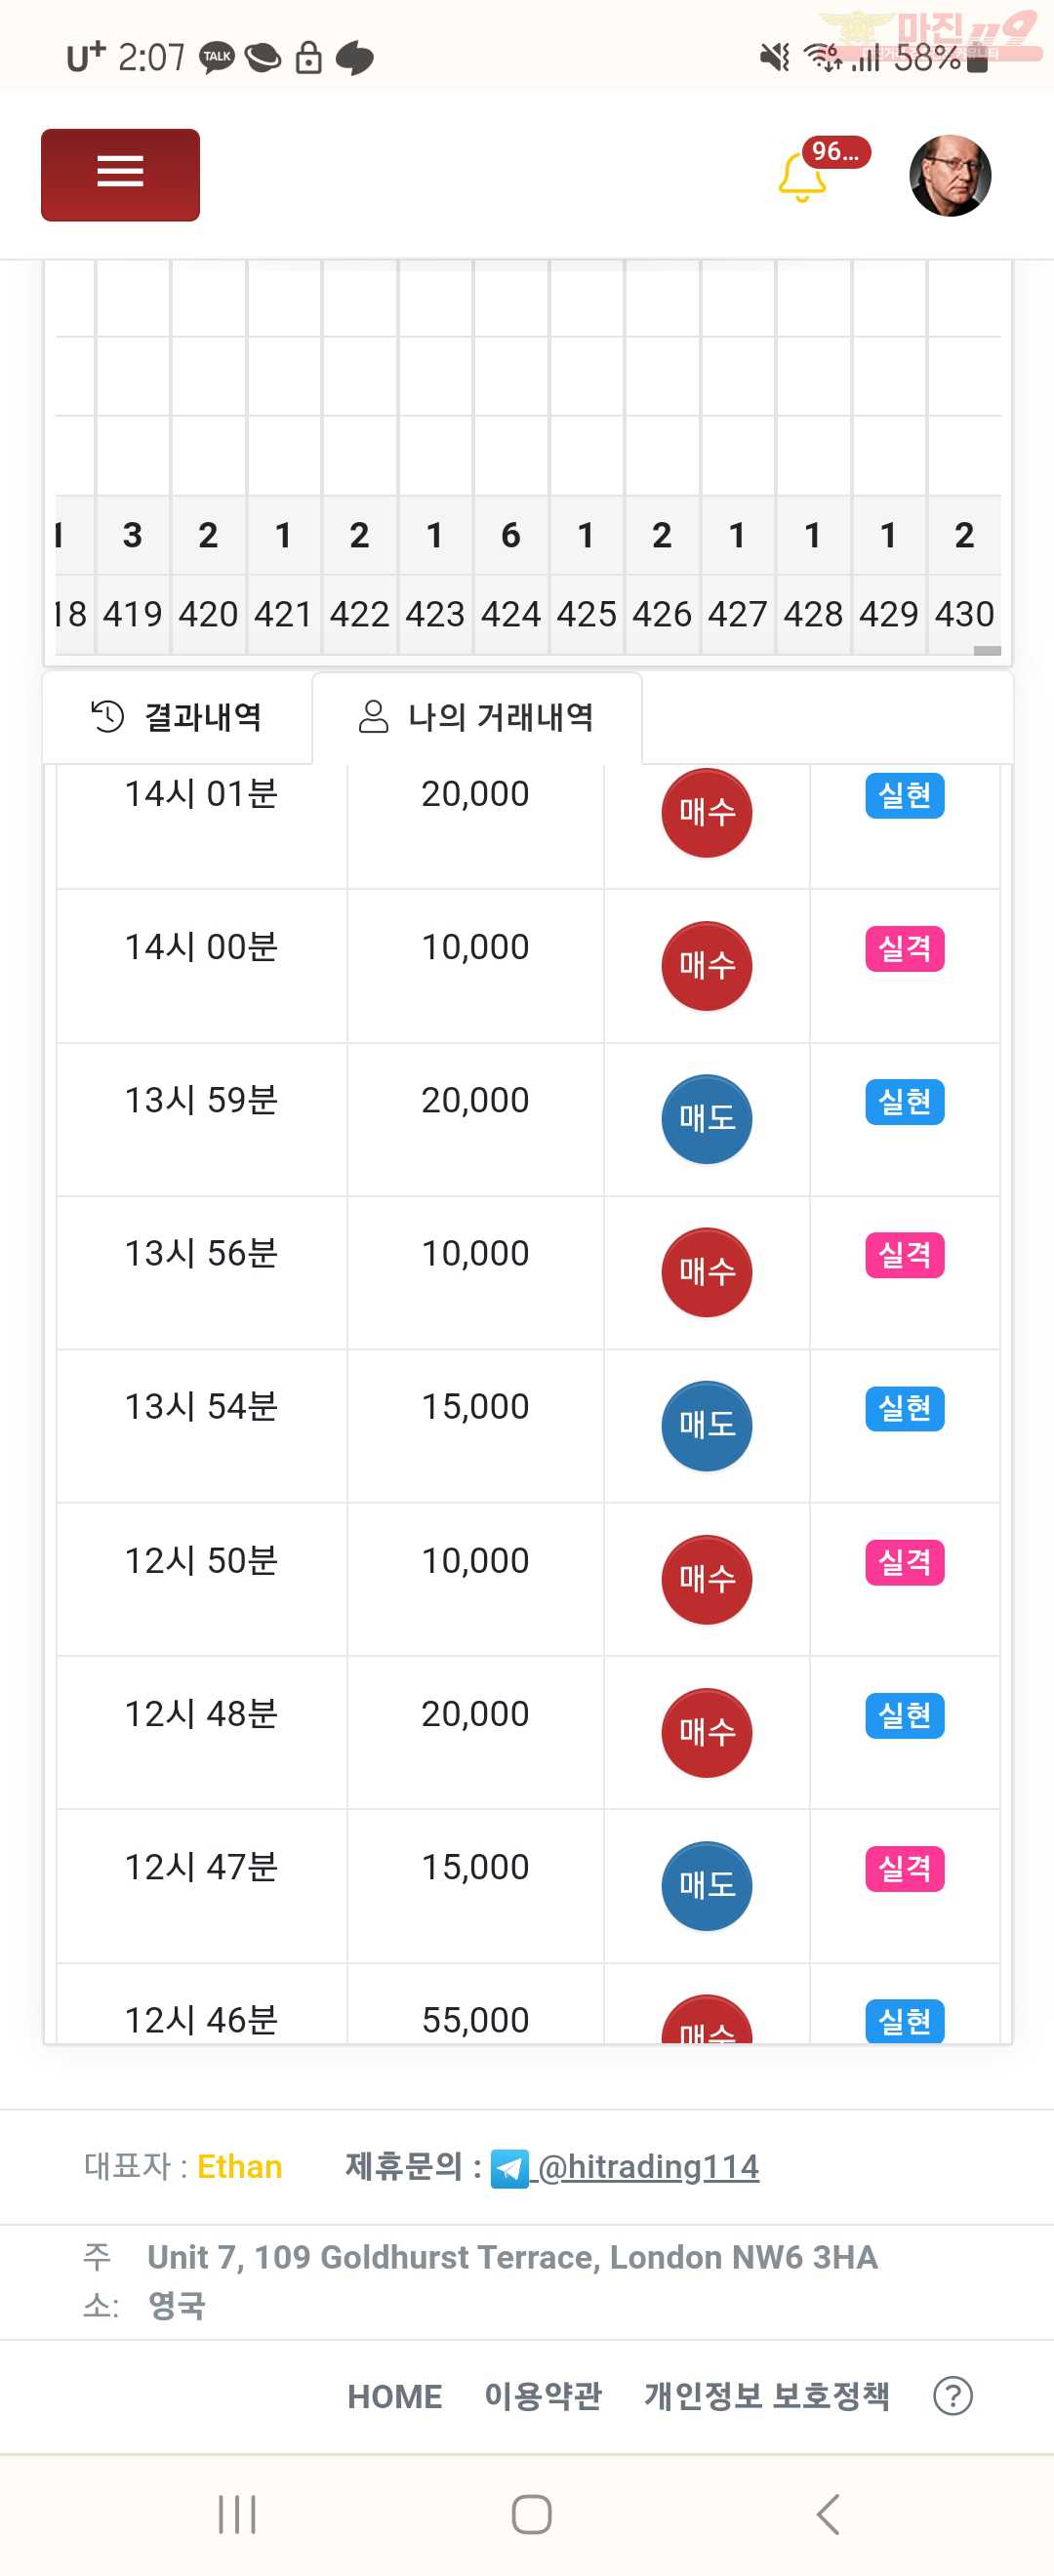Open the red hamburger menu
Screen dimensions: 1054x2576
click(x=120, y=175)
